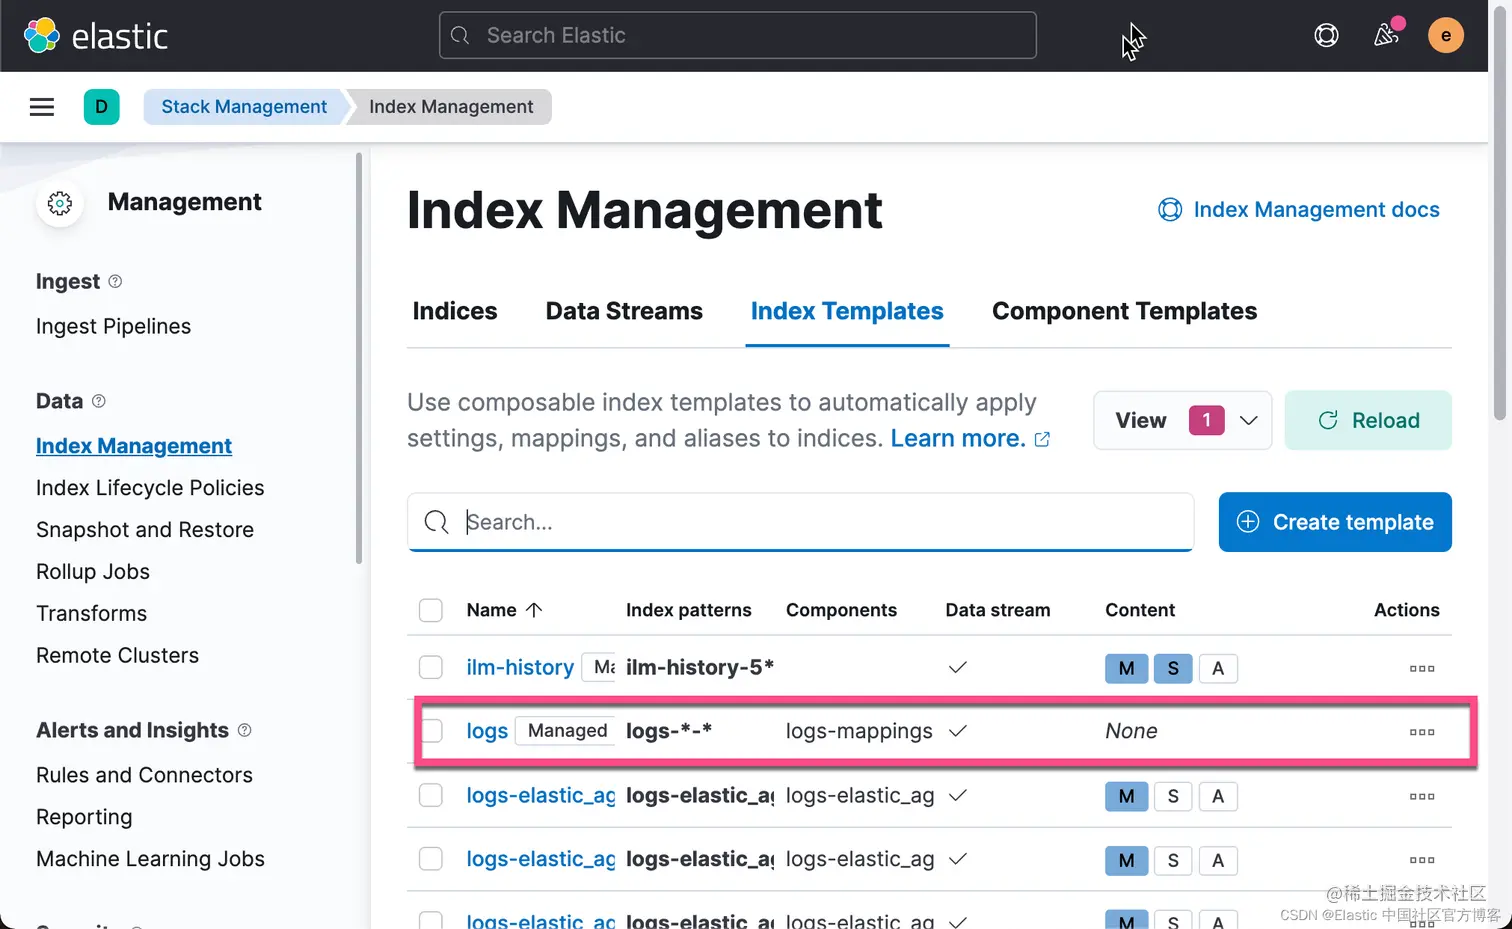Follow the Learn more link
Image resolution: width=1512 pixels, height=929 pixels.
pyautogui.click(x=958, y=439)
